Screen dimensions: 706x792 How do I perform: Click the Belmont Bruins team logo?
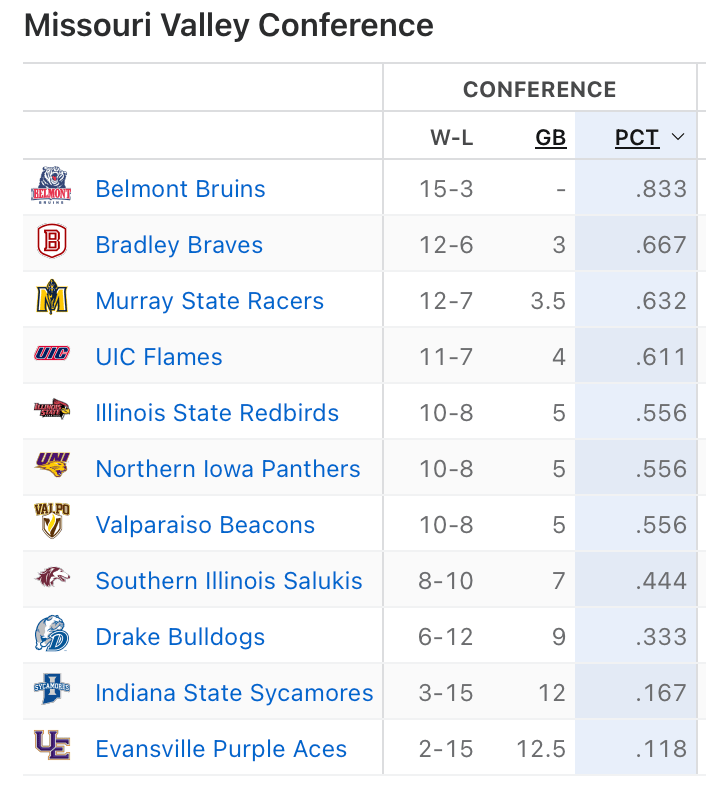point(52,188)
